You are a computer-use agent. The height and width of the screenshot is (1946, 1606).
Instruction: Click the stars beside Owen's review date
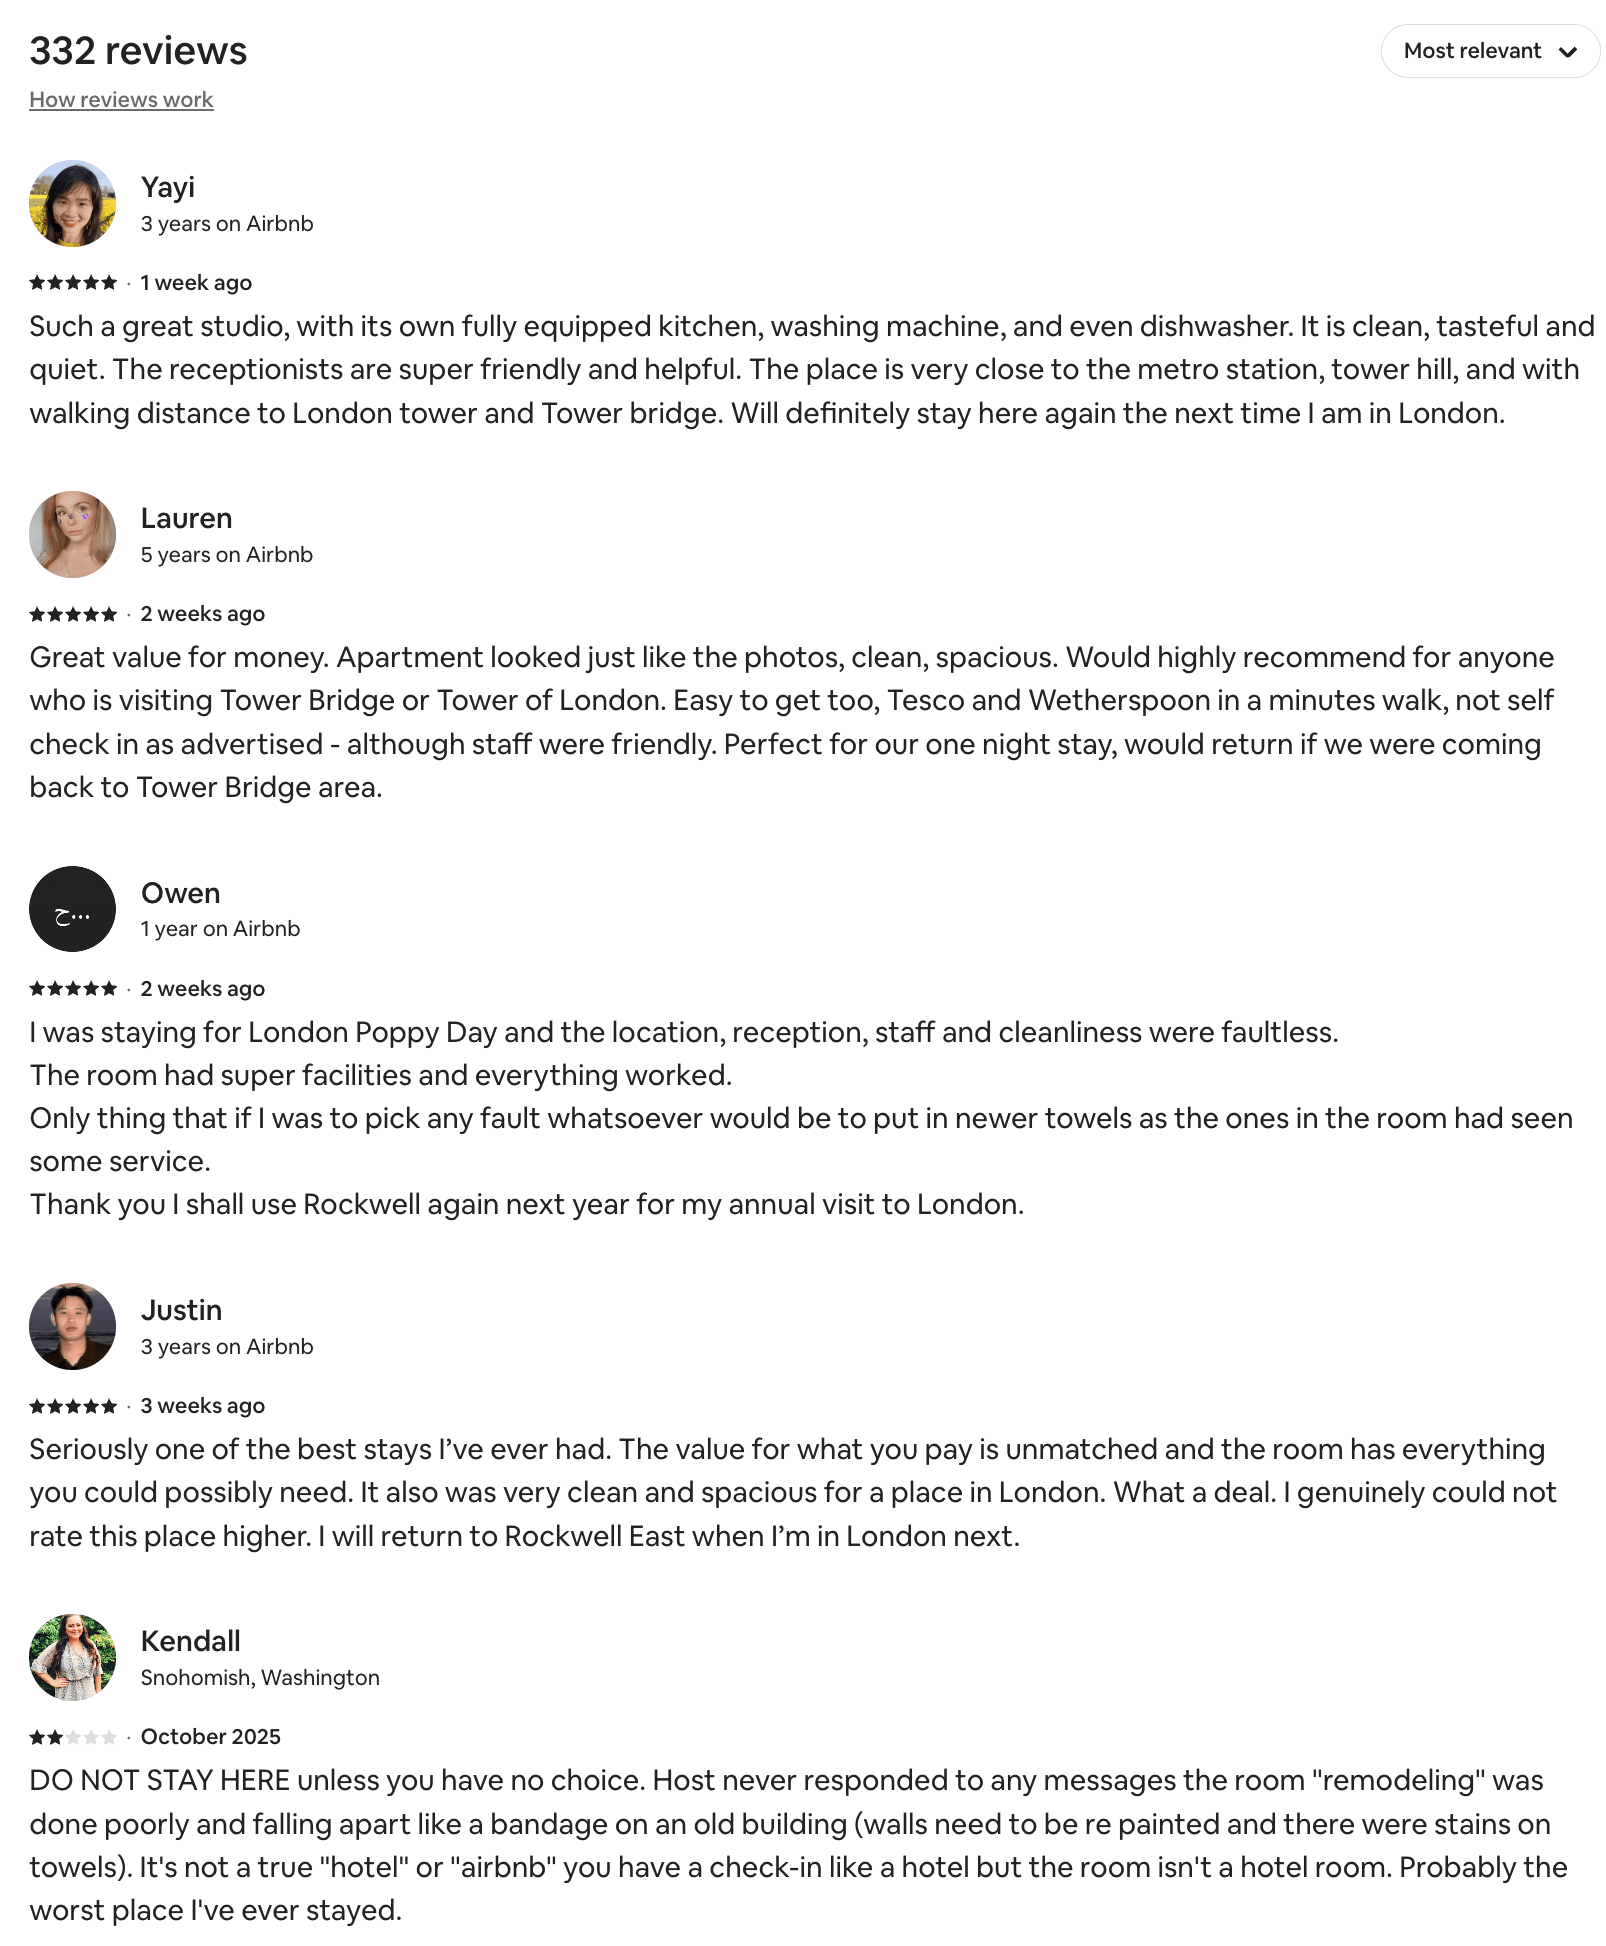(73, 988)
